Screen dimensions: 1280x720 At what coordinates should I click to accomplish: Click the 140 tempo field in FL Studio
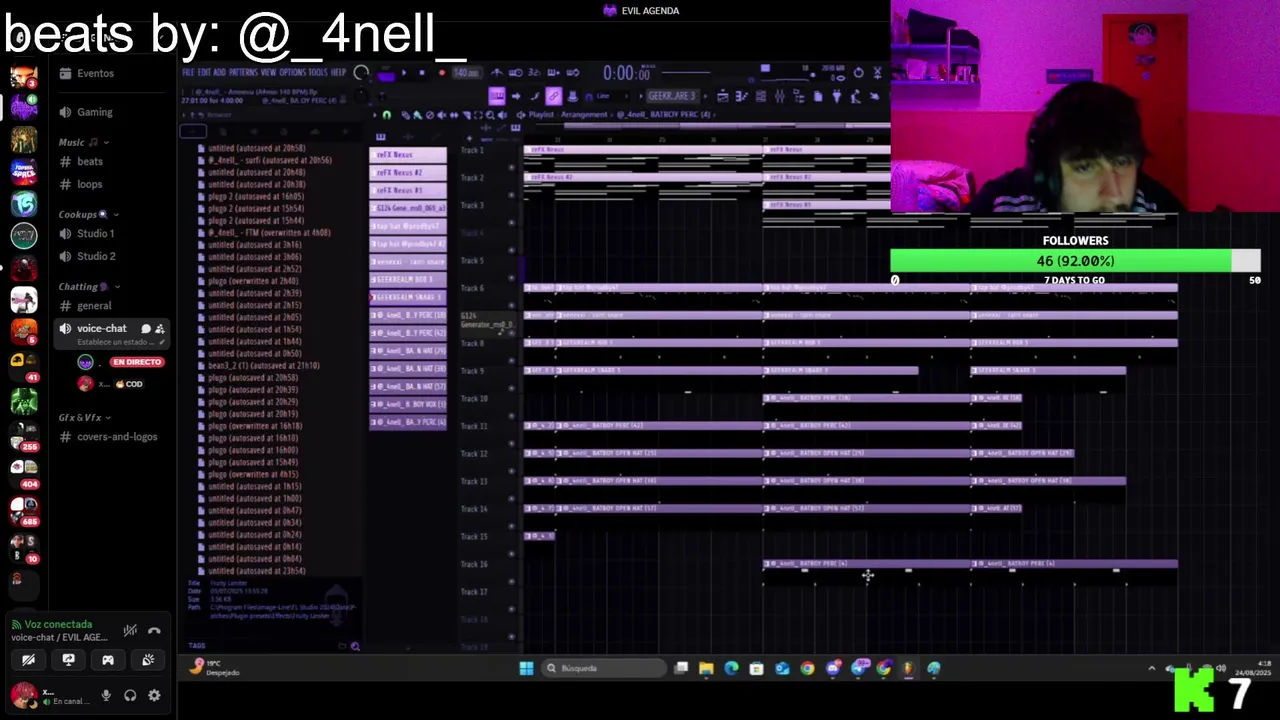click(467, 72)
